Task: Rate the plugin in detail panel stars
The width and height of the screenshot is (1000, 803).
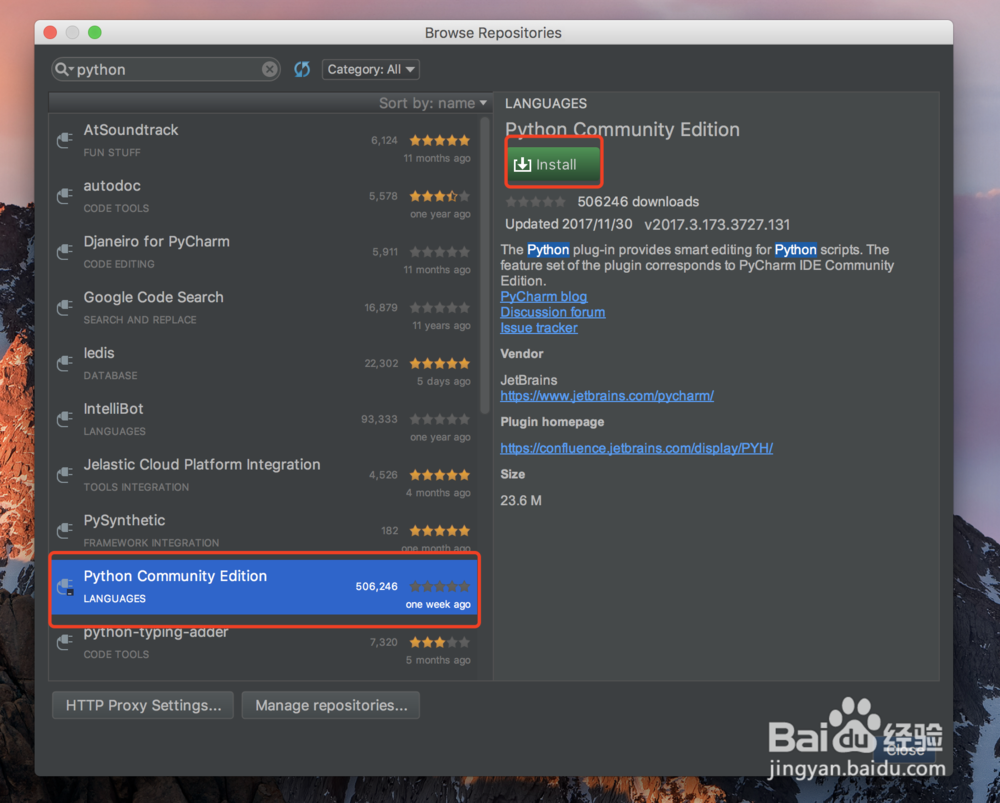Action: click(535, 202)
